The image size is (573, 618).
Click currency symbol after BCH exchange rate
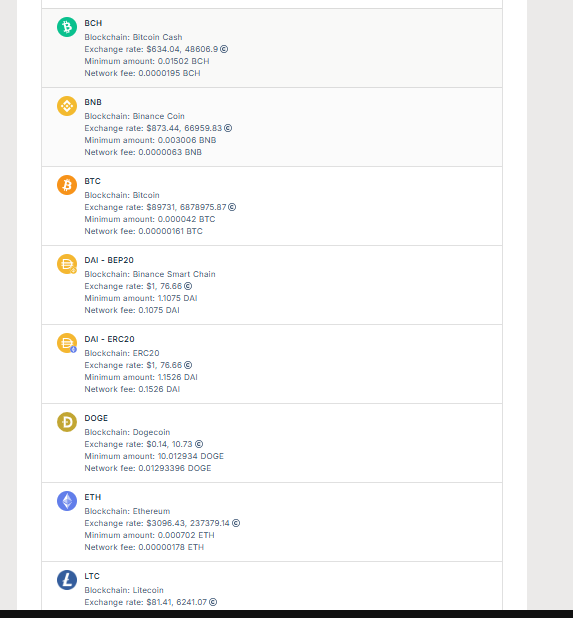pos(224,49)
